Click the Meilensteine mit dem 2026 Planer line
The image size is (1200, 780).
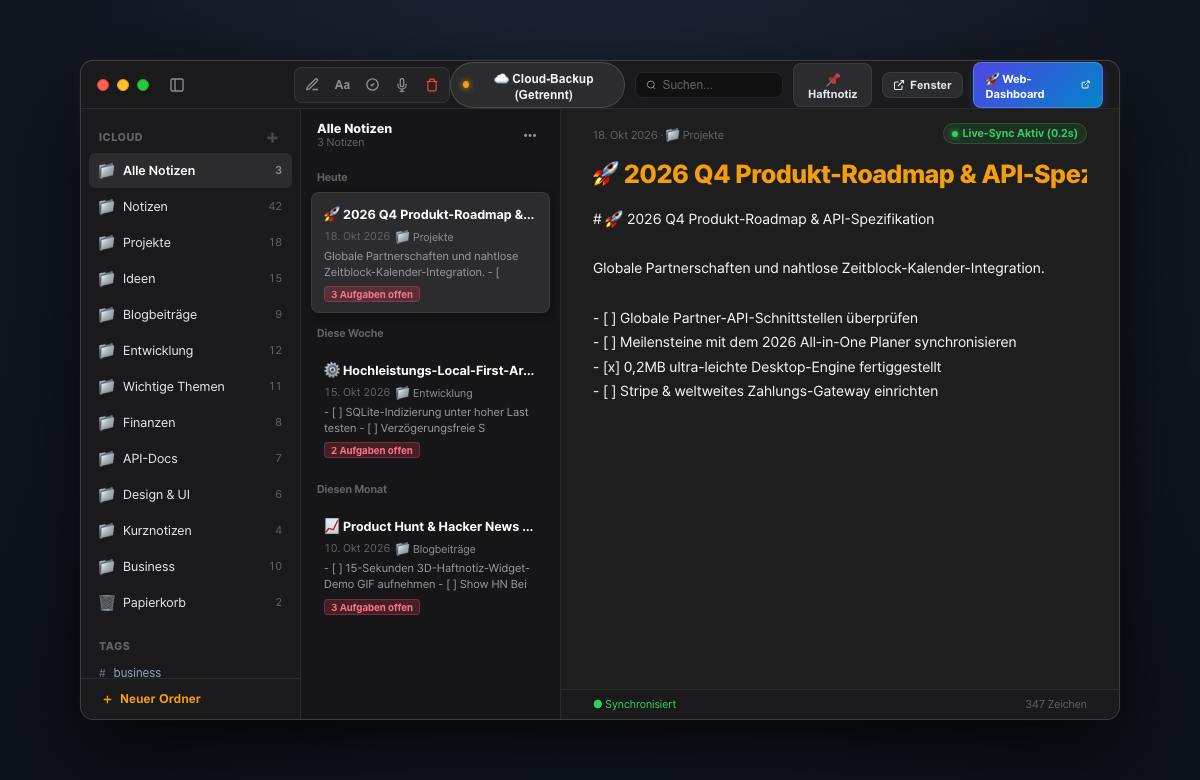pyautogui.click(x=804, y=342)
